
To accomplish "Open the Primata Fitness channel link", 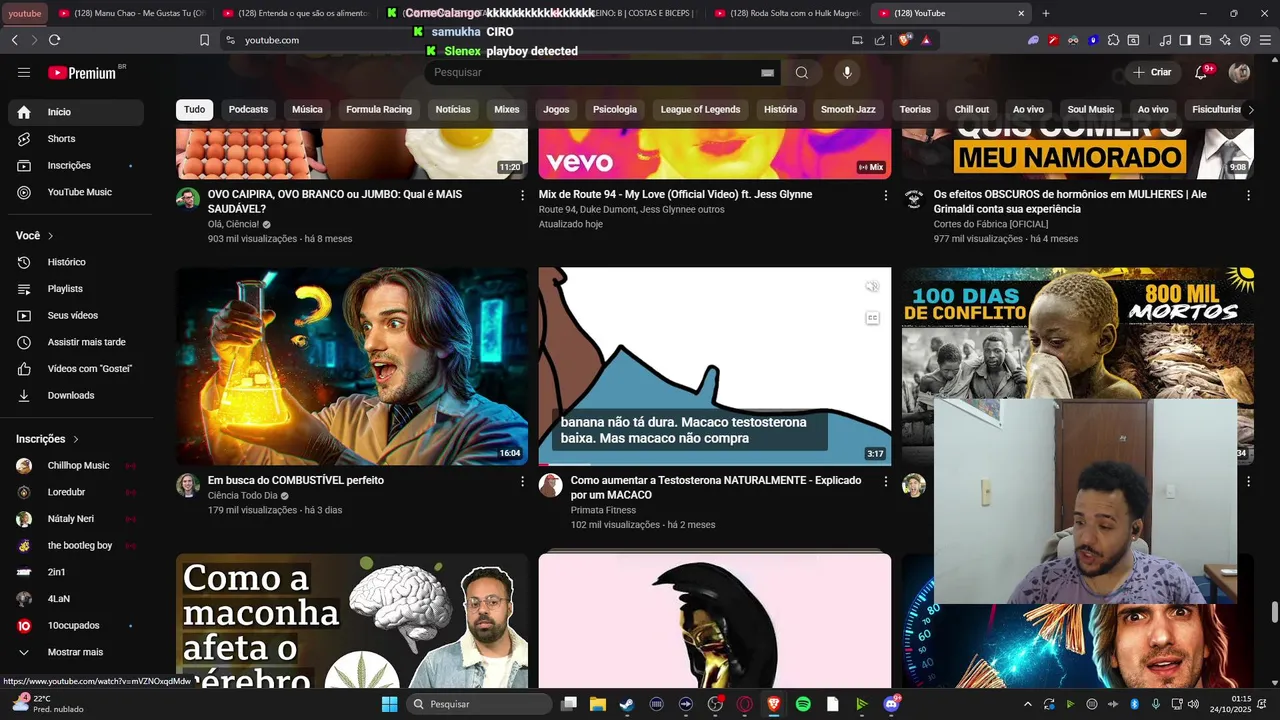I will (603, 511).
